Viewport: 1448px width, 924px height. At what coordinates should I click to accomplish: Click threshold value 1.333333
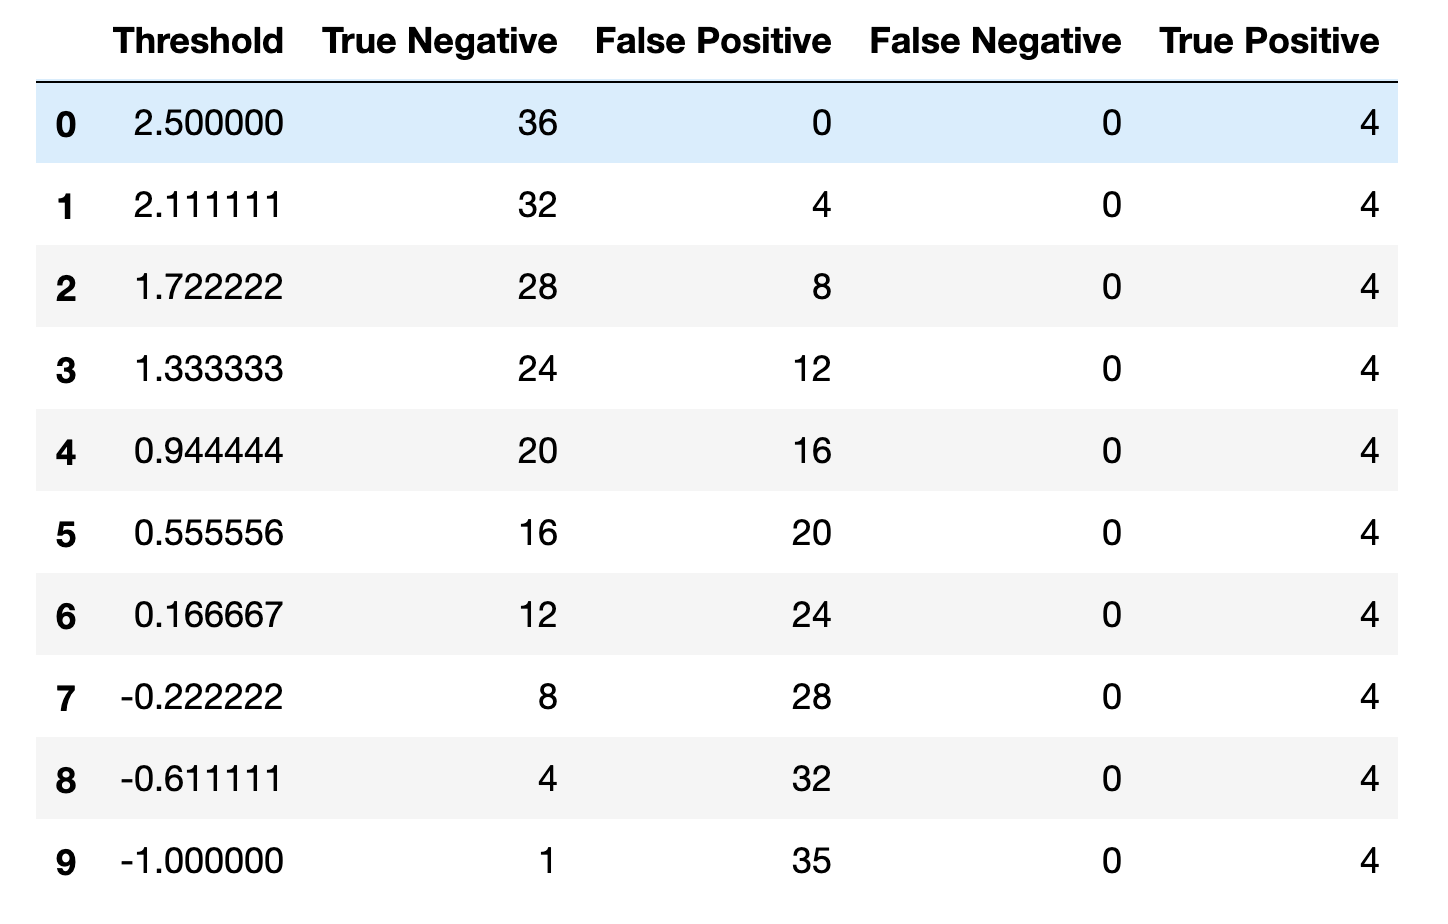(208, 369)
